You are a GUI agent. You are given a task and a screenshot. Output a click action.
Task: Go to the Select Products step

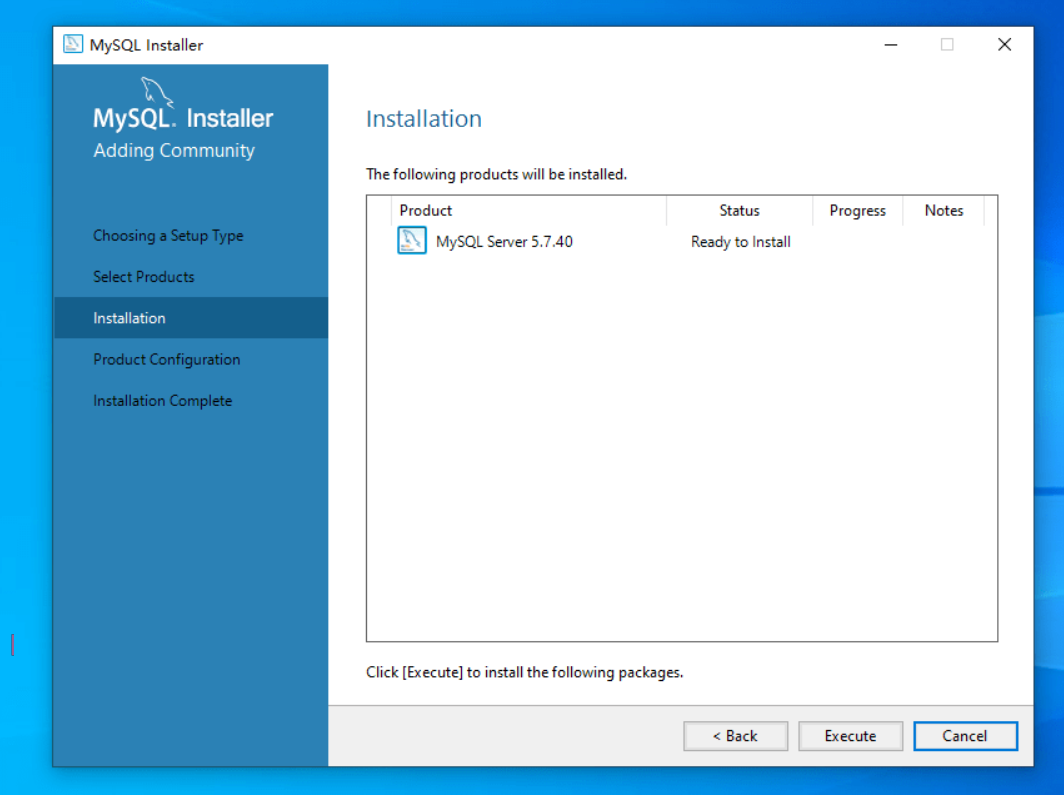coord(144,277)
